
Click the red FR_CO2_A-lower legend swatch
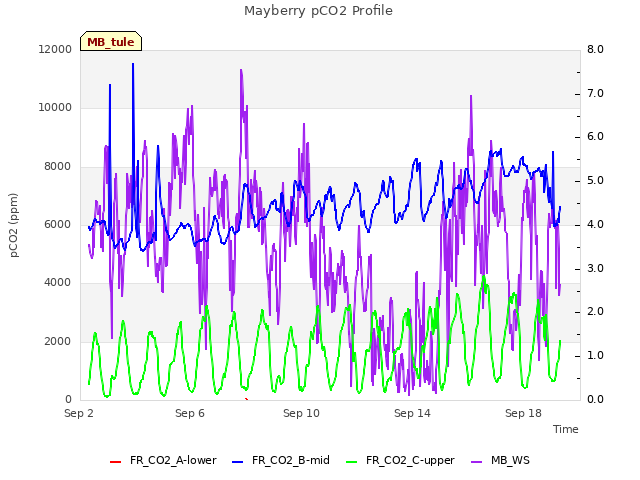116,462
